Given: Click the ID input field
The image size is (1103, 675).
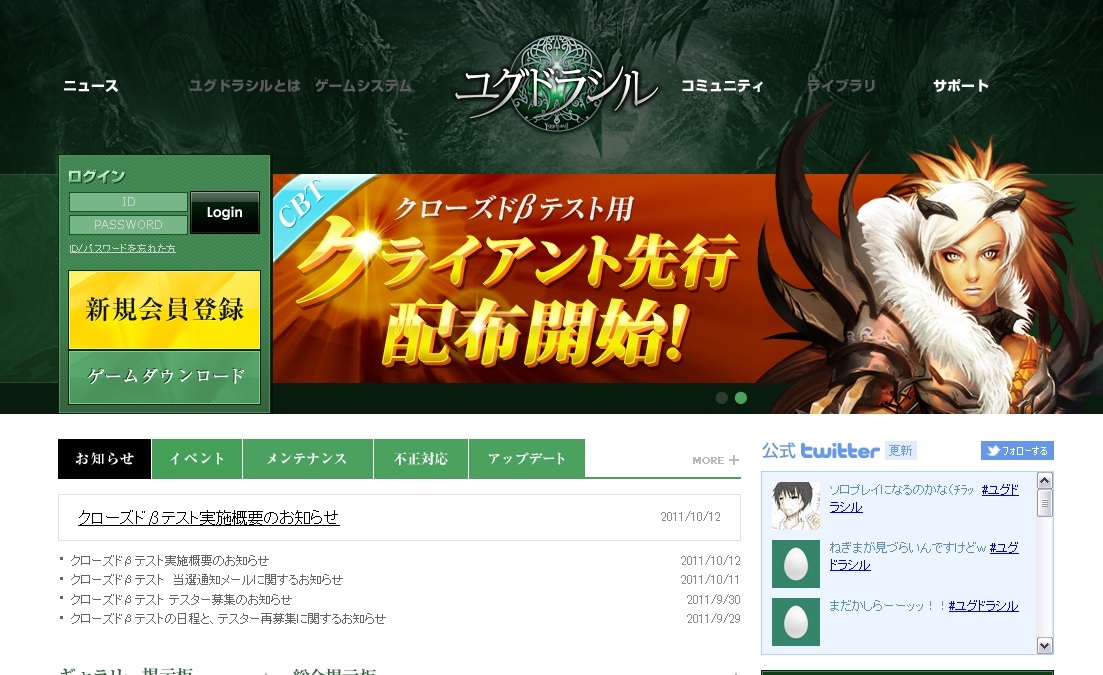Looking at the screenshot, I should point(128,202).
